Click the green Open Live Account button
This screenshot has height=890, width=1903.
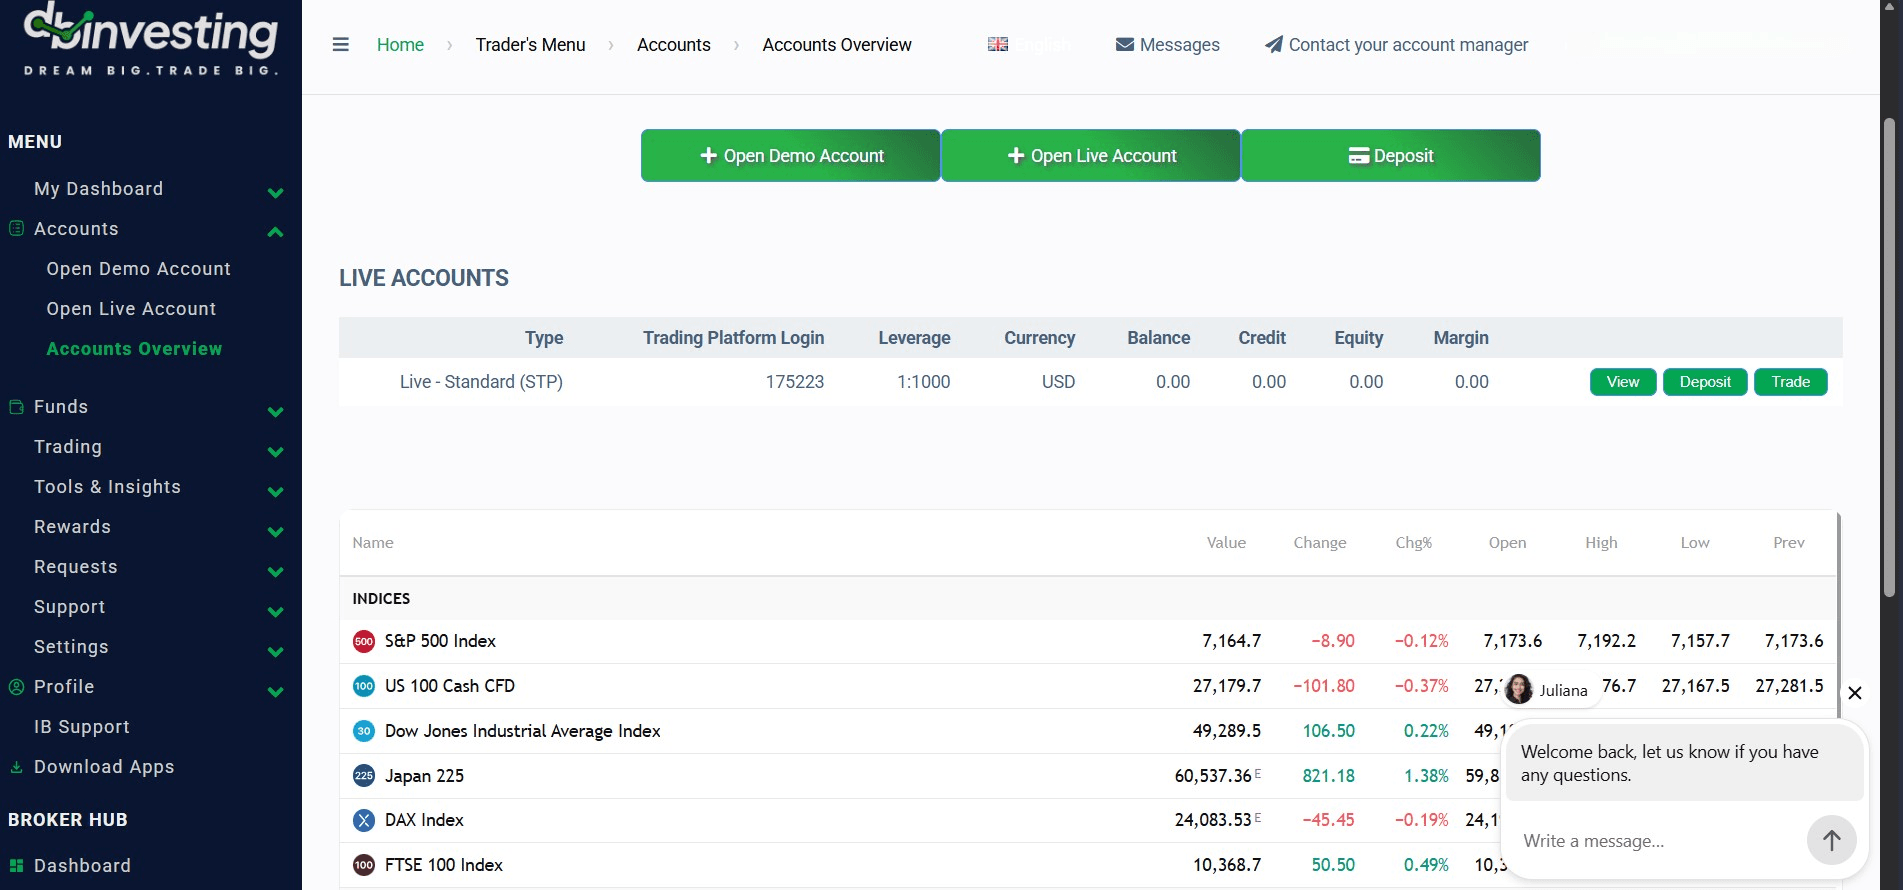[x=1091, y=156]
